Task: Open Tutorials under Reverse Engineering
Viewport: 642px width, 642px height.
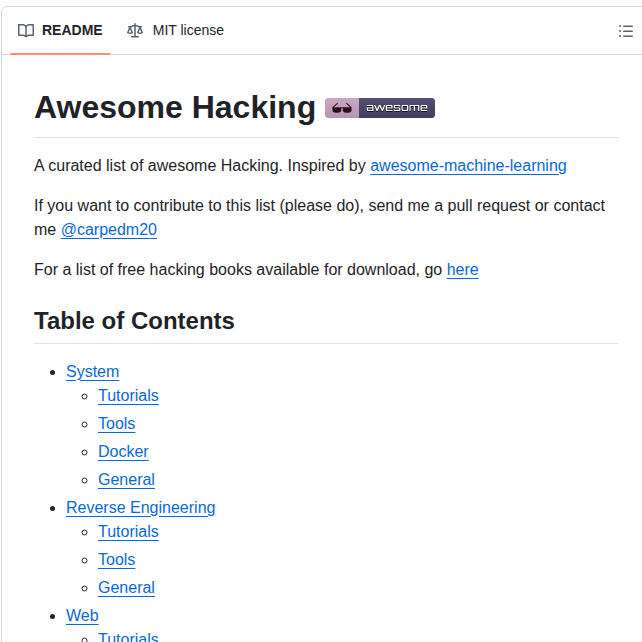Action: coord(128,531)
